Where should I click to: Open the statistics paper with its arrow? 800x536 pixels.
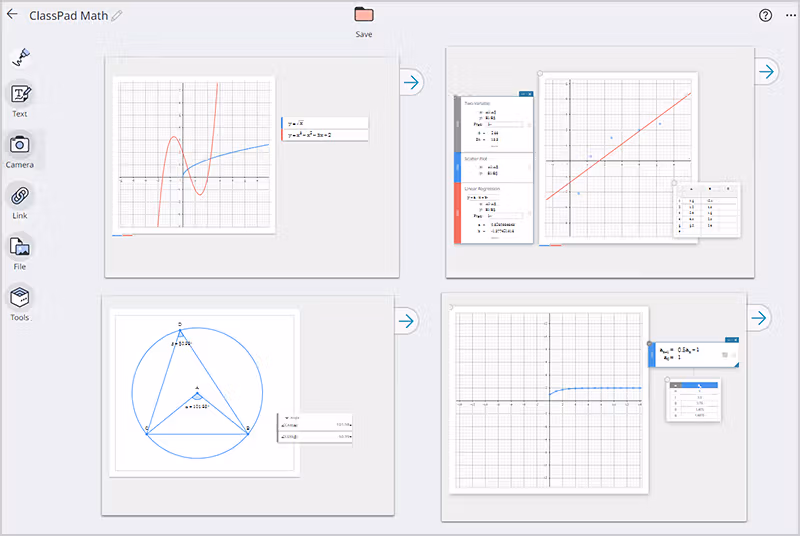766,71
